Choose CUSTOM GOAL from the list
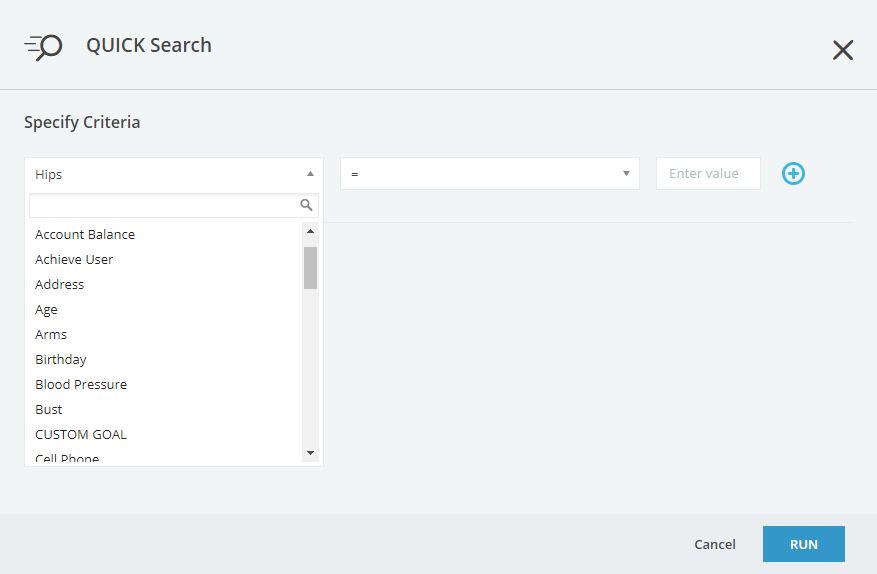Viewport: 877px width, 574px height. 81,435
